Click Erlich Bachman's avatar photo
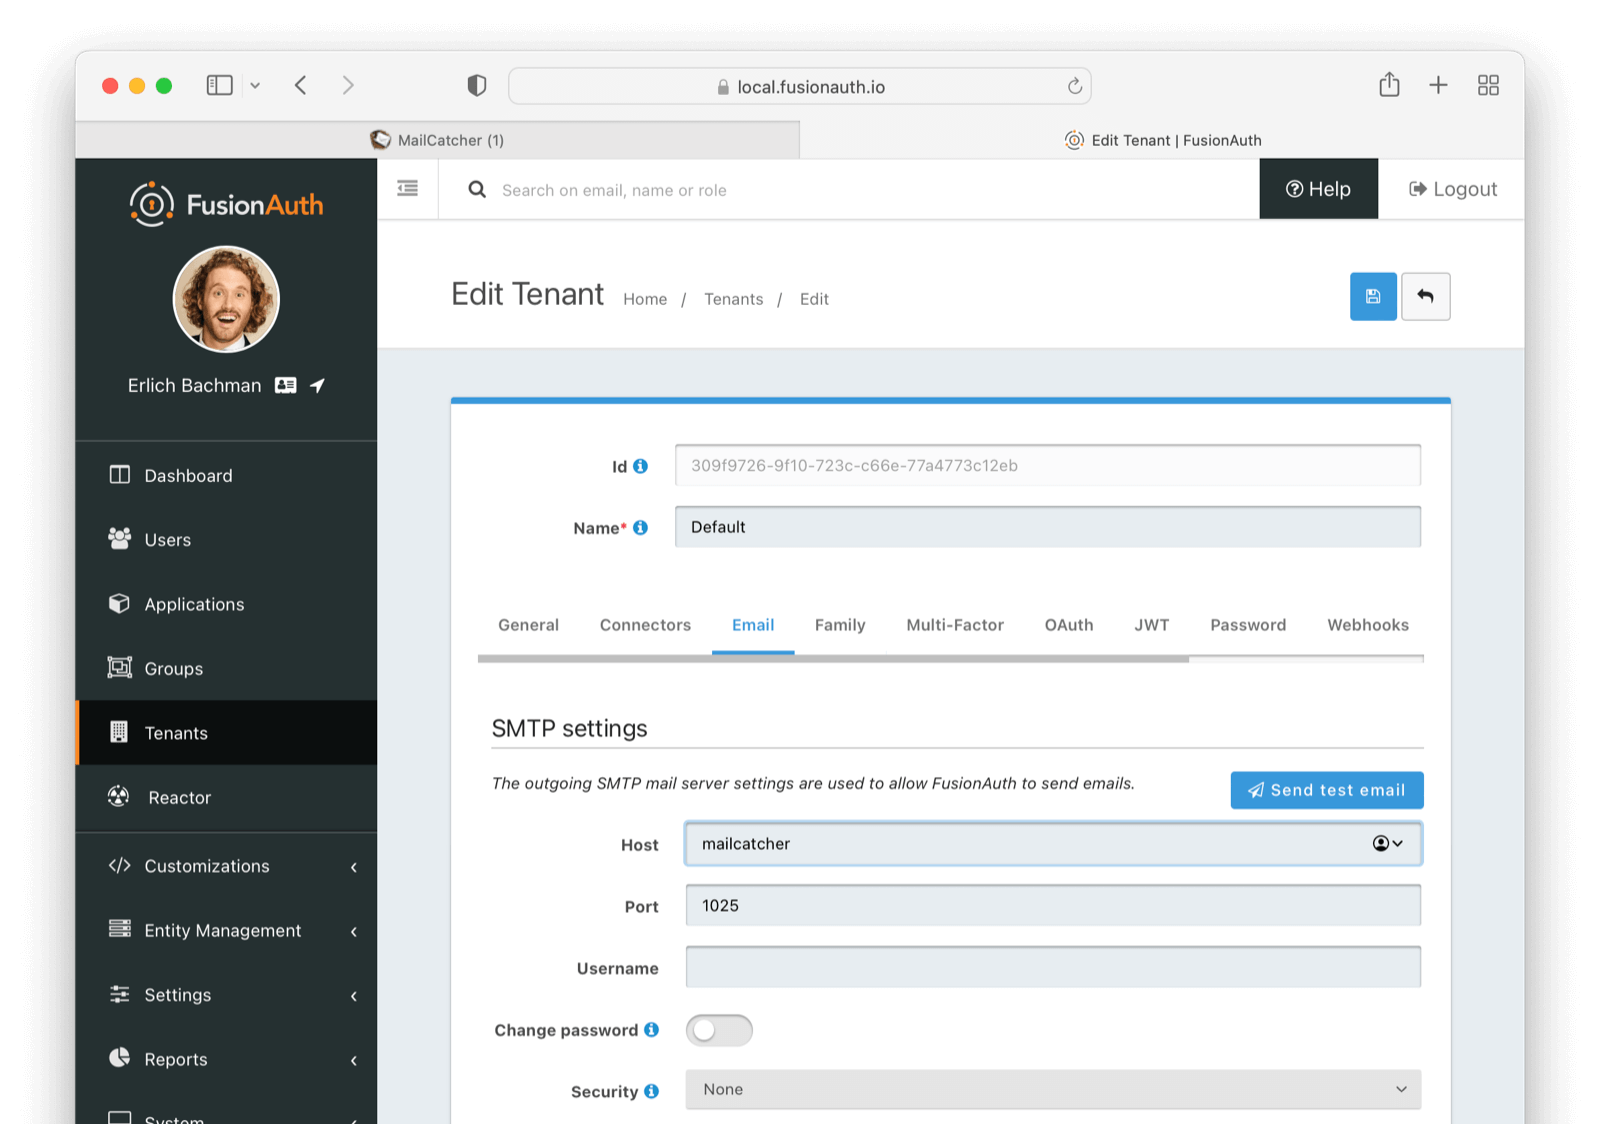The width and height of the screenshot is (1600, 1124). click(226, 299)
